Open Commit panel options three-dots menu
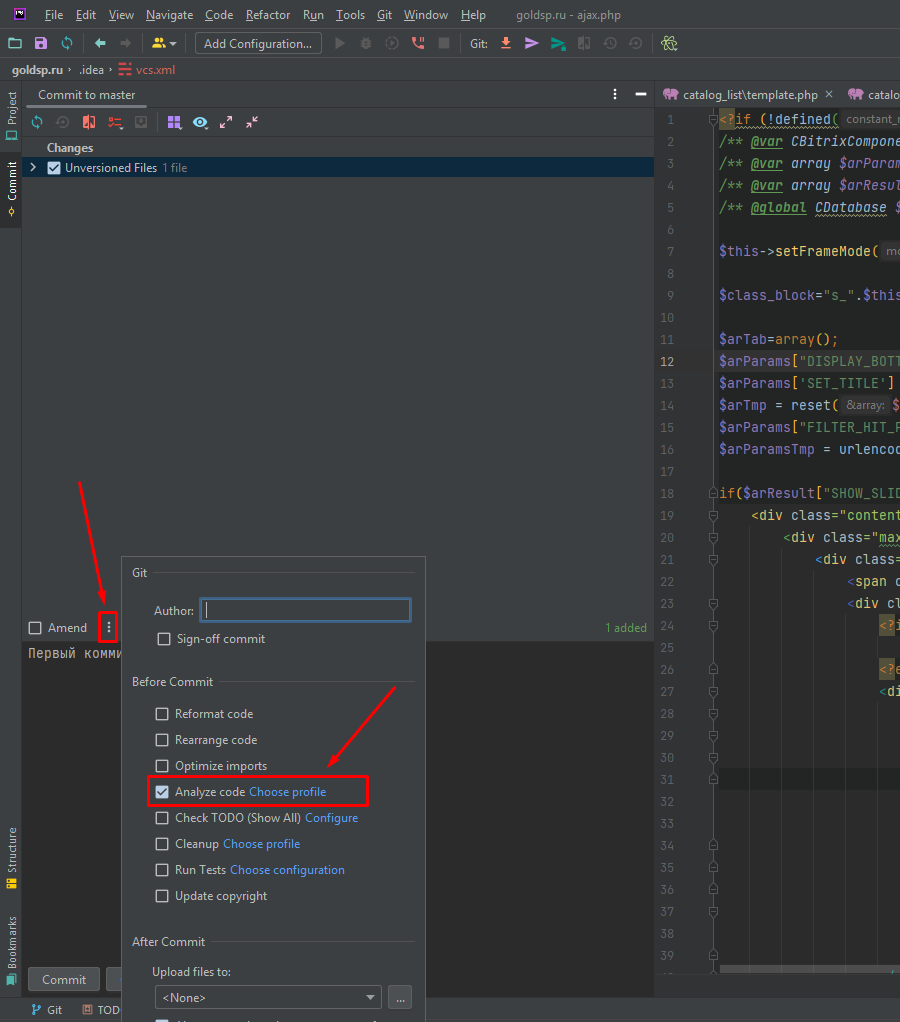 coord(615,95)
